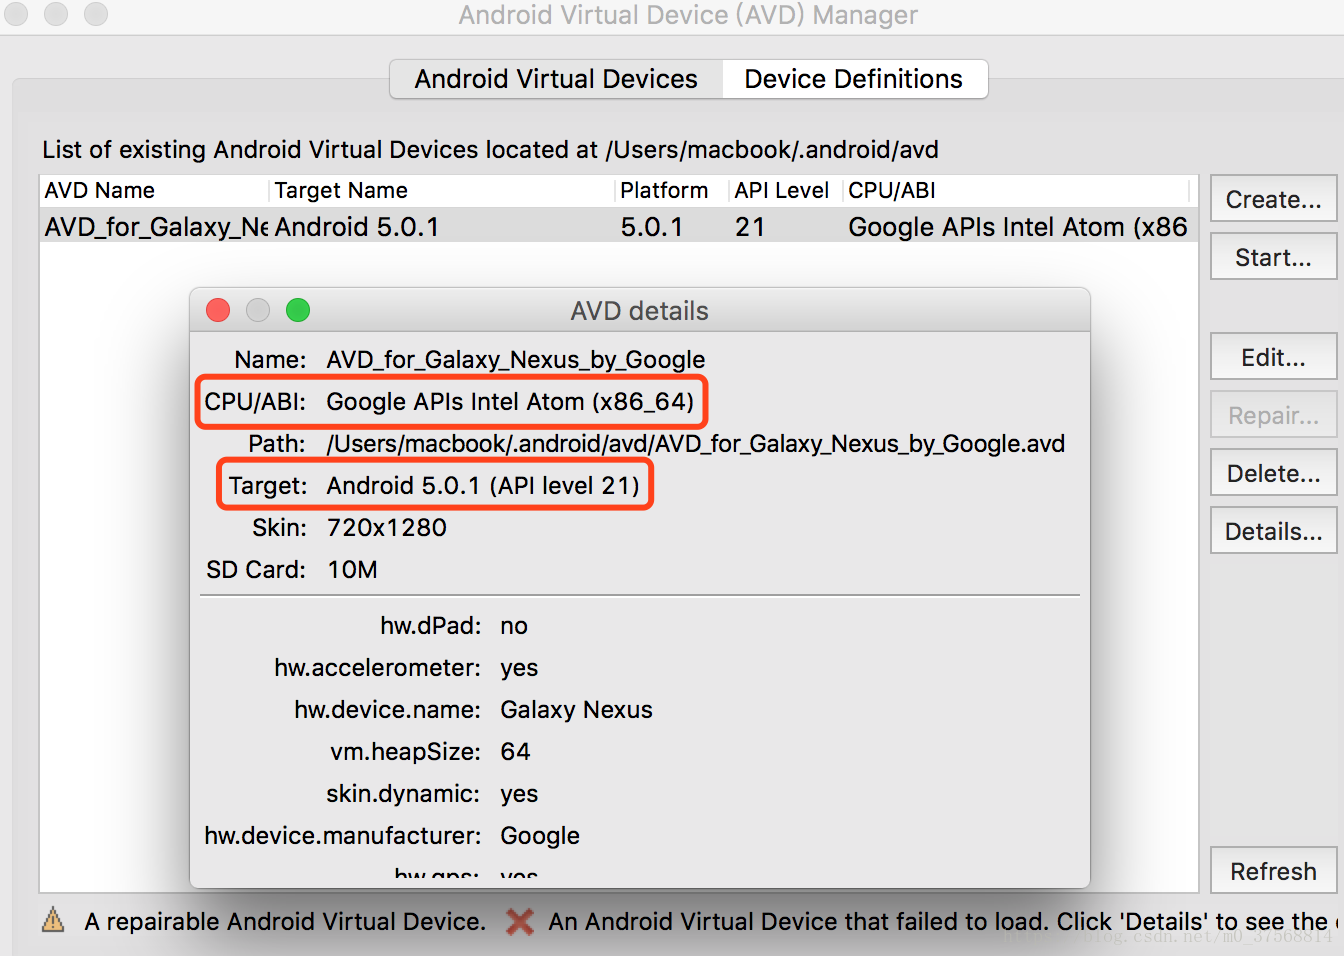Image resolution: width=1344 pixels, height=956 pixels.
Task: Click the Google APIs Intel Atom (x86_64) value
Action: 510,402
